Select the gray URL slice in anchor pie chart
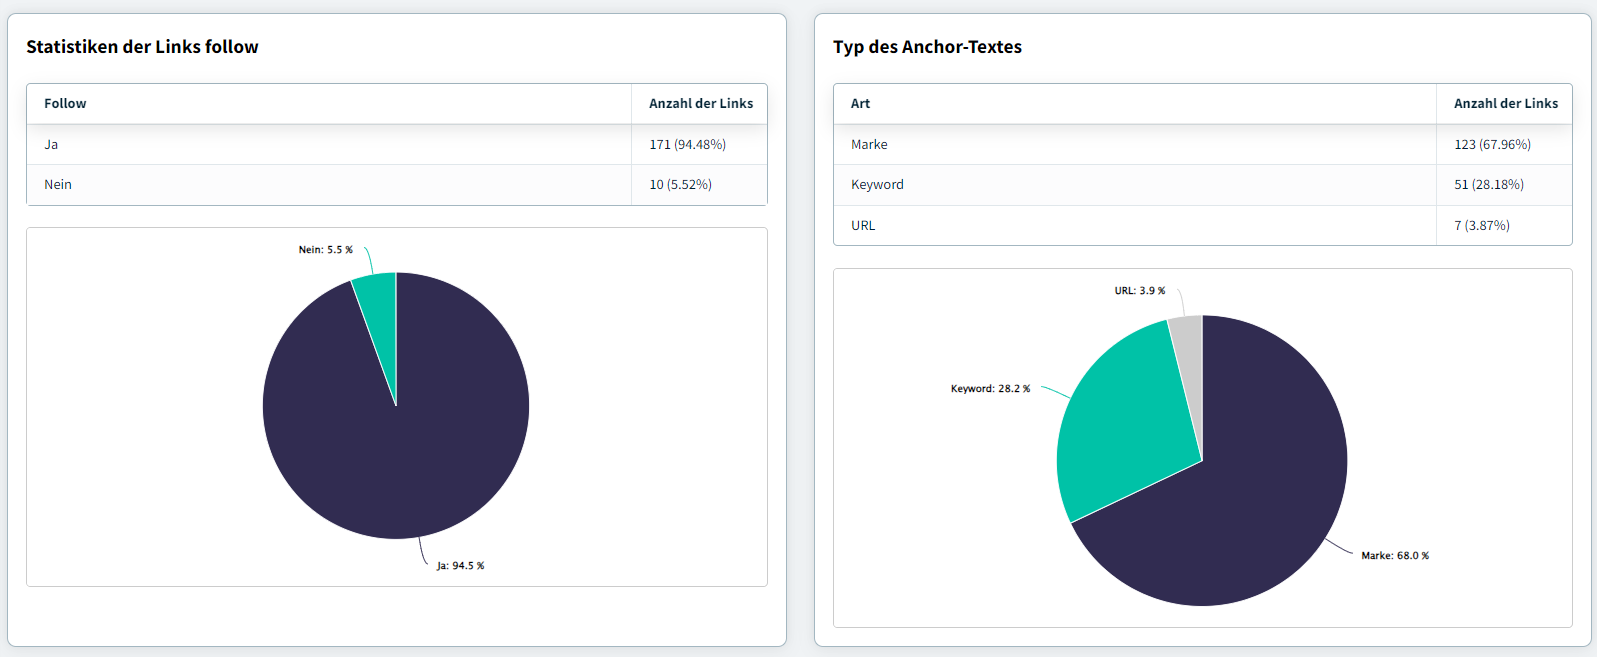Viewport: 1597px width, 657px height. pyautogui.click(x=1188, y=345)
